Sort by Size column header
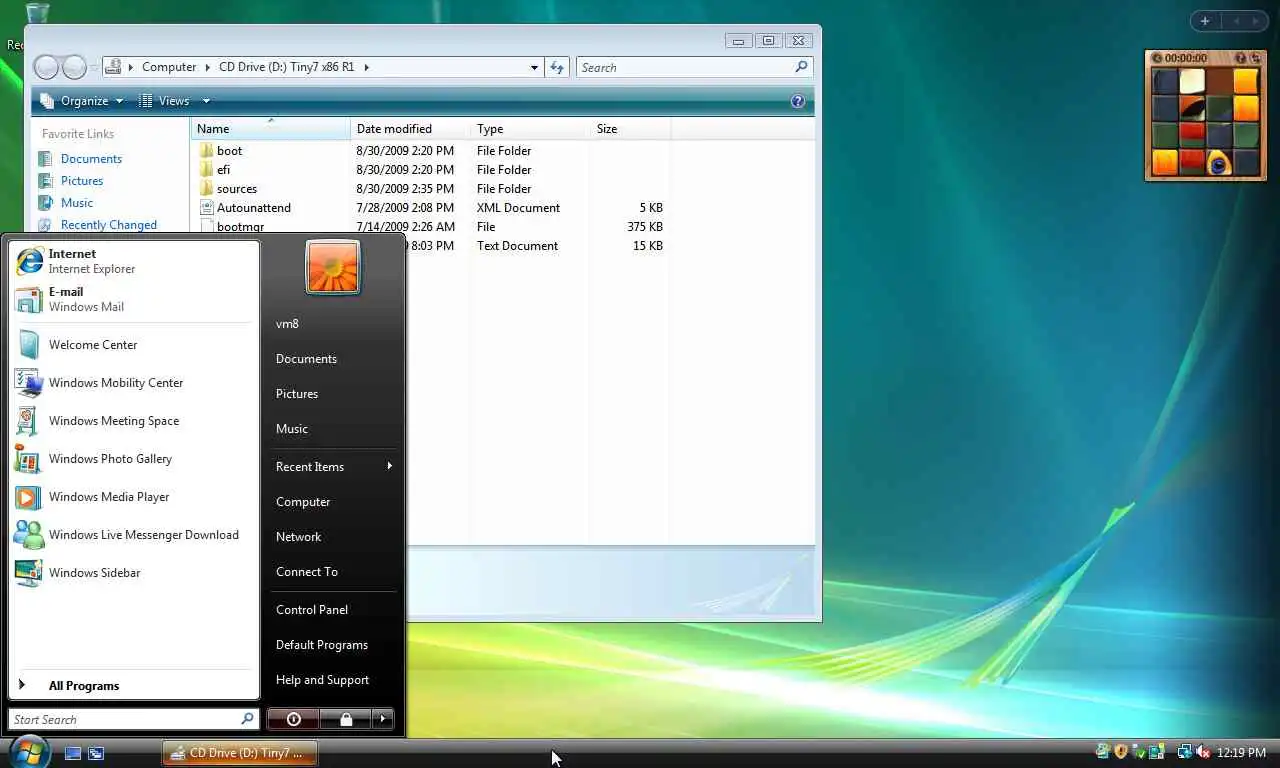This screenshot has height=768, width=1280. 630,129
